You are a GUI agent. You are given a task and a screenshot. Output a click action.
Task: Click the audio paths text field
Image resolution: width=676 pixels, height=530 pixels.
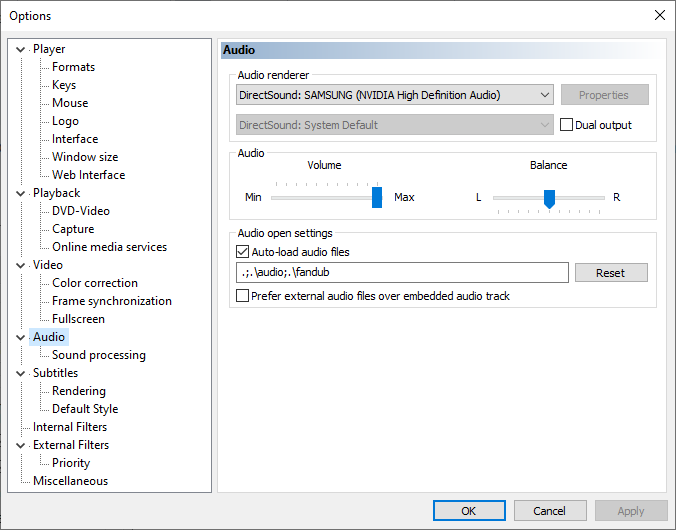point(402,273)
